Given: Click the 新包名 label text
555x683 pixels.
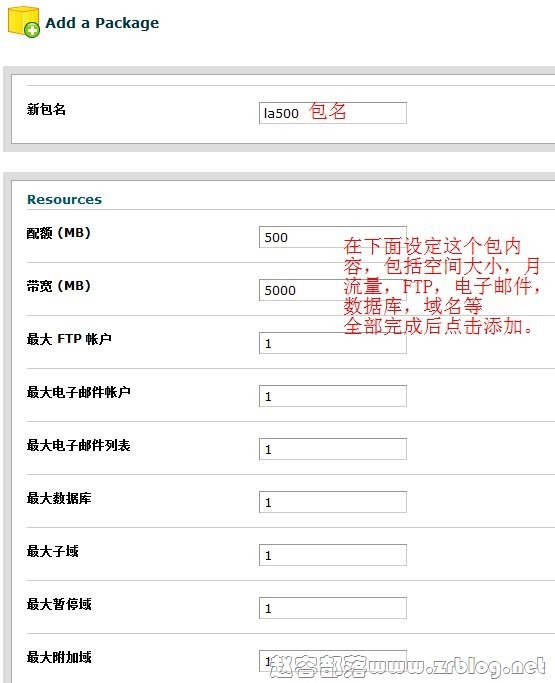Looking at the screenshot, I should tap(46, 109).
